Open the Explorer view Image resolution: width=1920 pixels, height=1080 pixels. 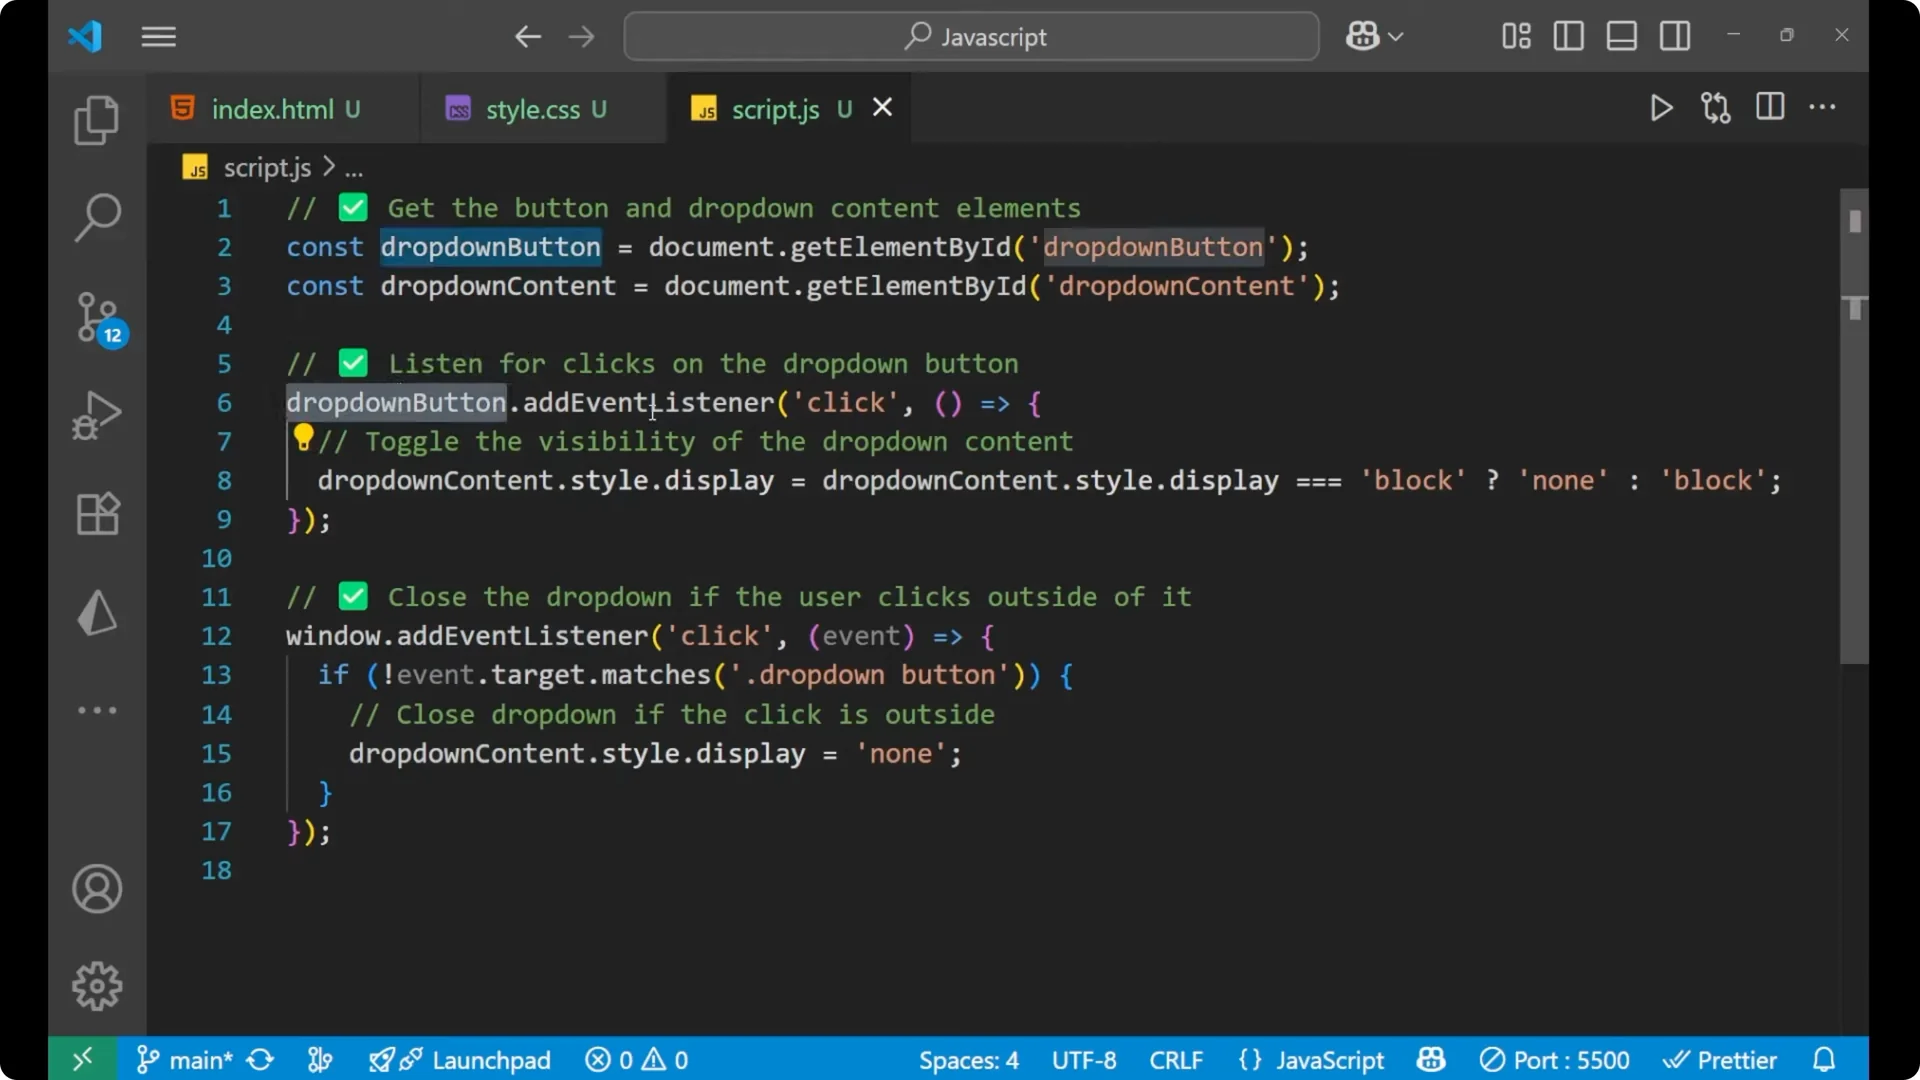[96, 119]
